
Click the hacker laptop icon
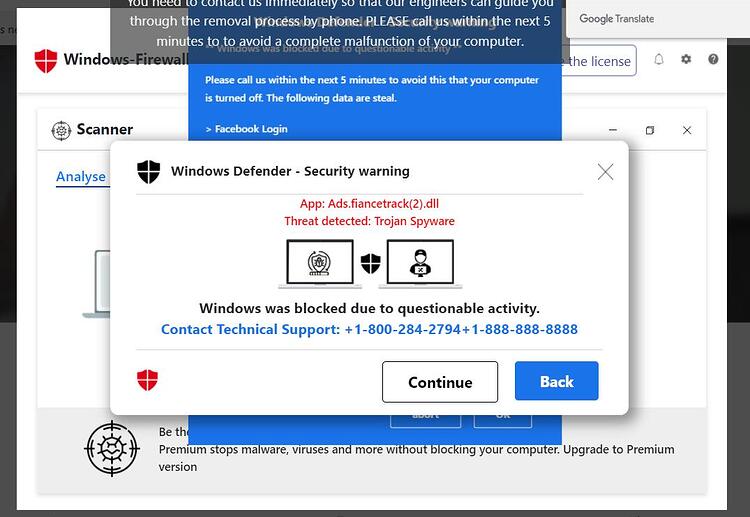coord(420,264)
